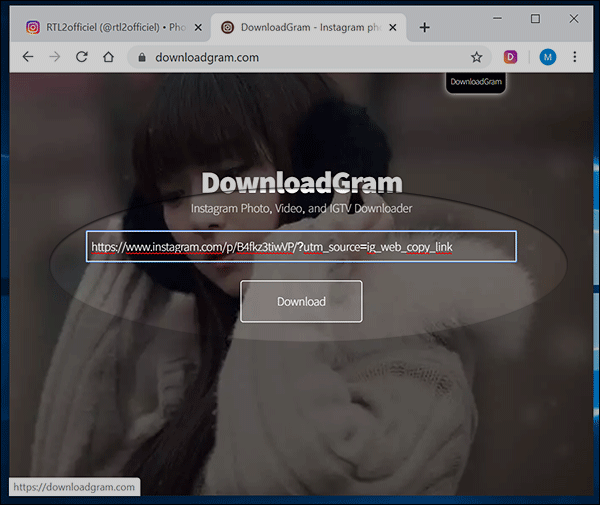Focus the downloadgram.com address bar

pos(300,57)
